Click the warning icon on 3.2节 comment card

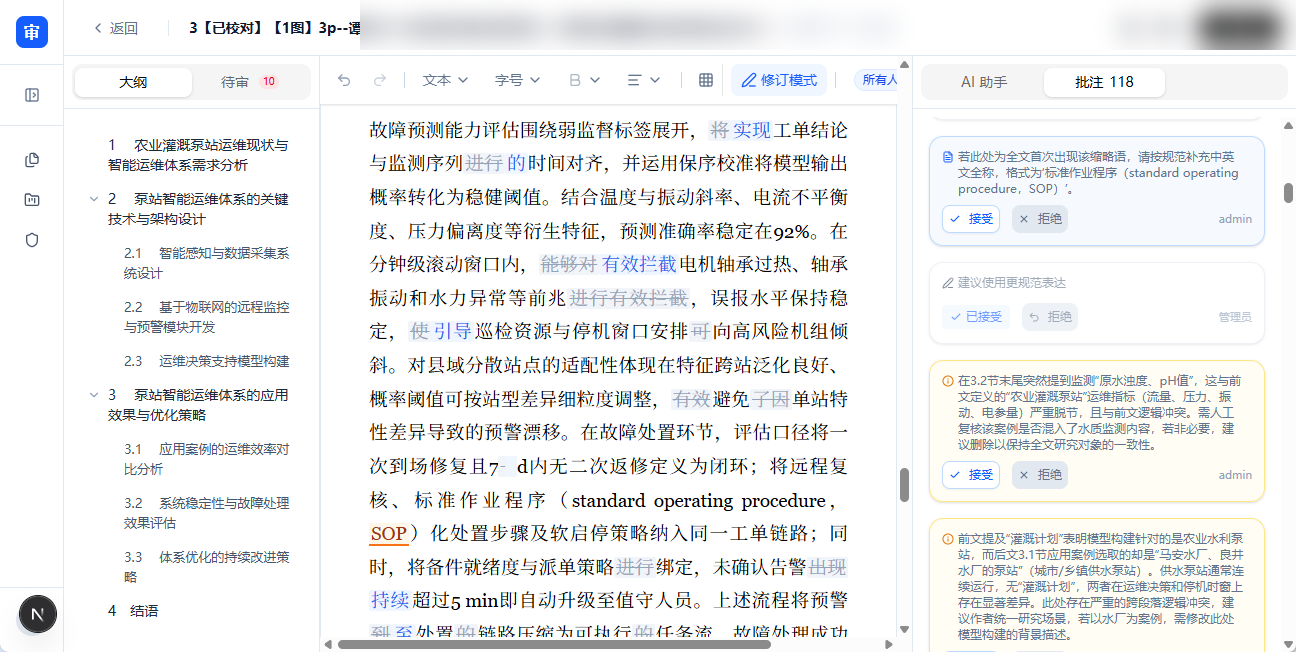click(x=948, y=381)
